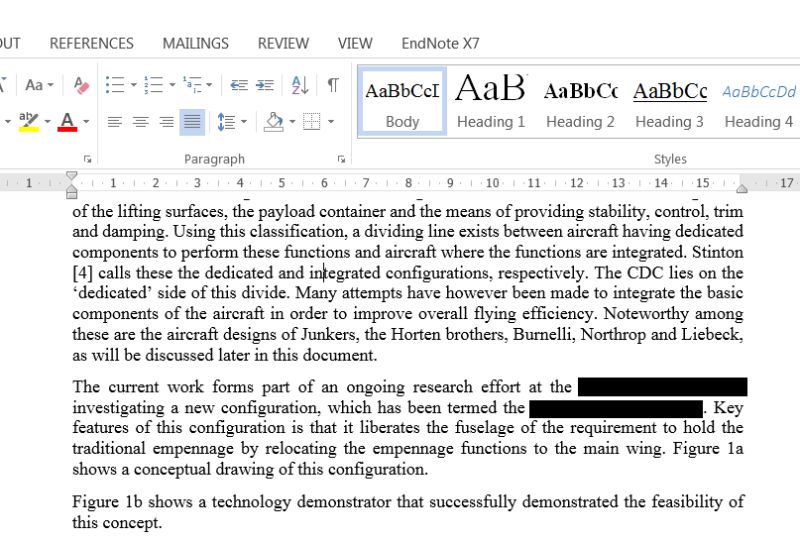Apply borders to the paragraph
800x543 pixels.
312,122
